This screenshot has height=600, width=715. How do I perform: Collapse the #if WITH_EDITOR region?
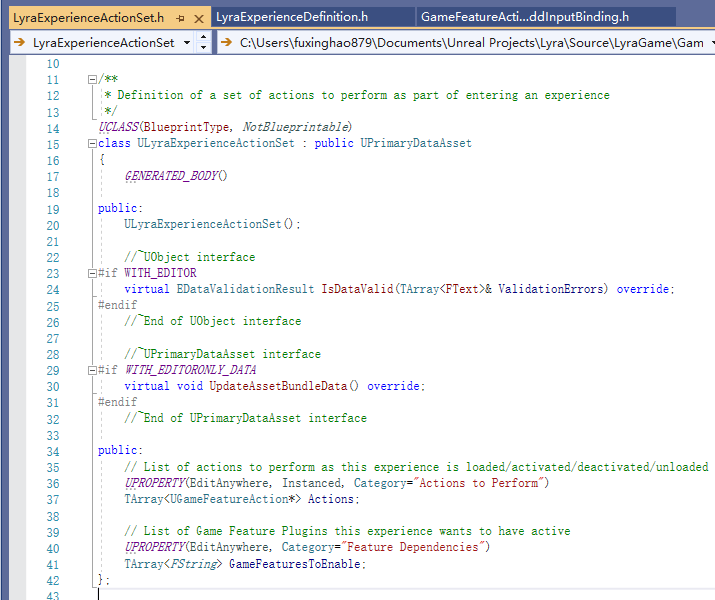tap(92, 274)
